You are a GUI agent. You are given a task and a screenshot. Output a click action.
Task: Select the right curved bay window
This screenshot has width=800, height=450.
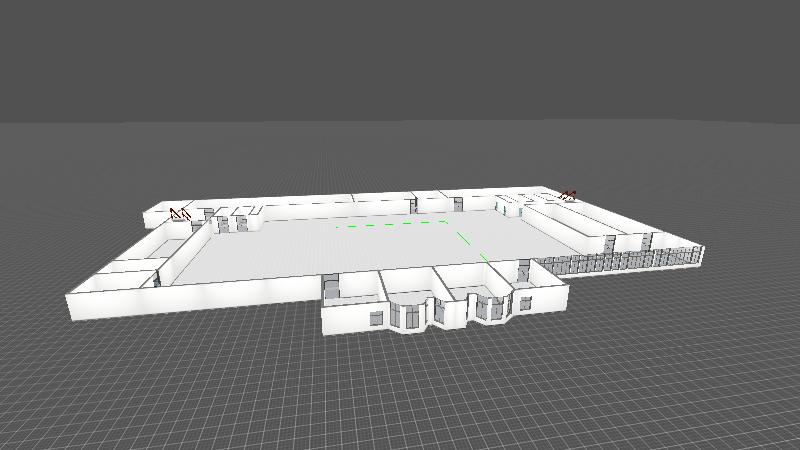tap(492, 307)
